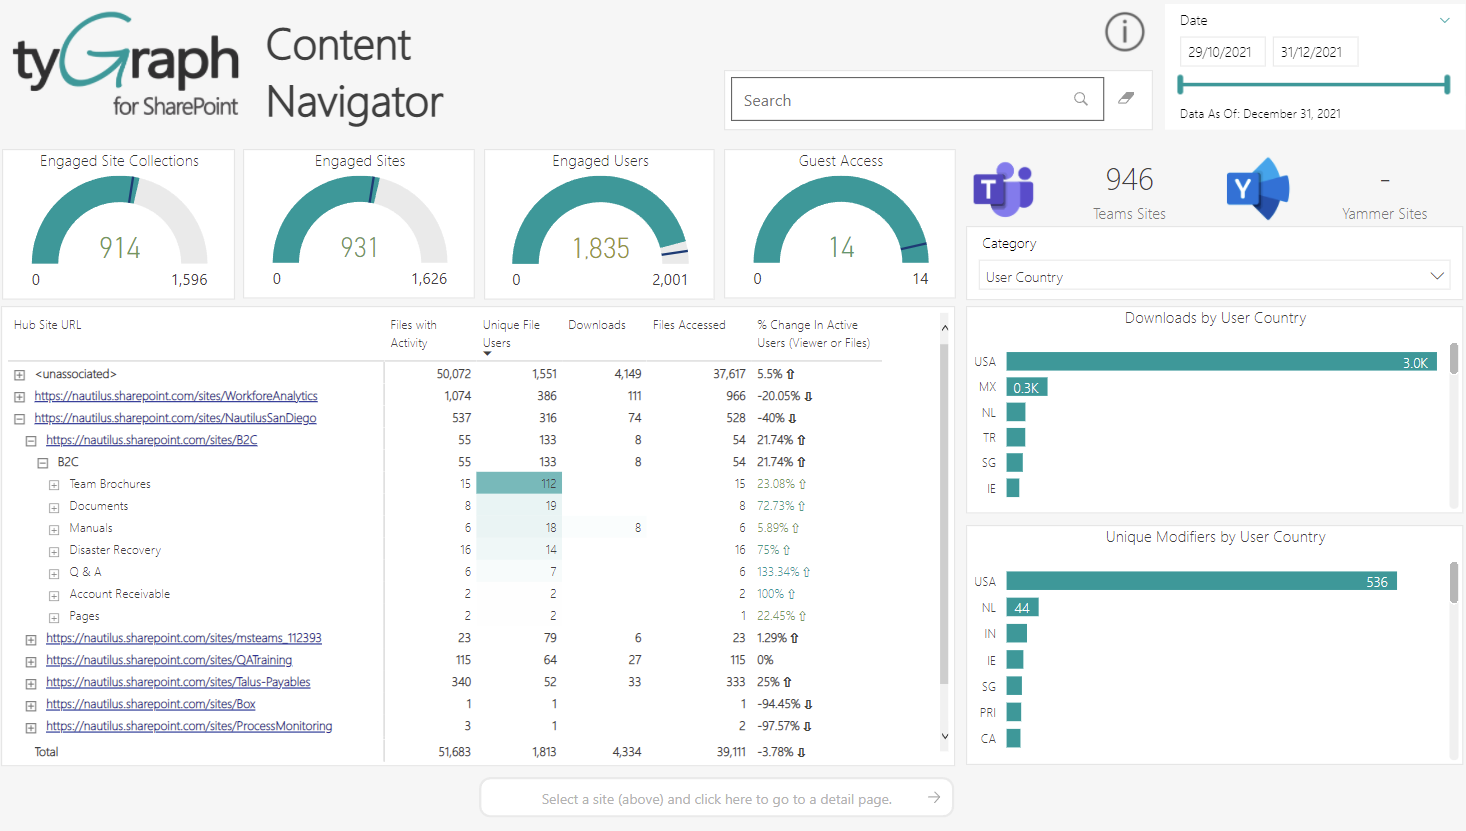Viewport: 1466px width, 831px height.
Task: Click the info icon near the top
Action: [x=1124, y=31]
